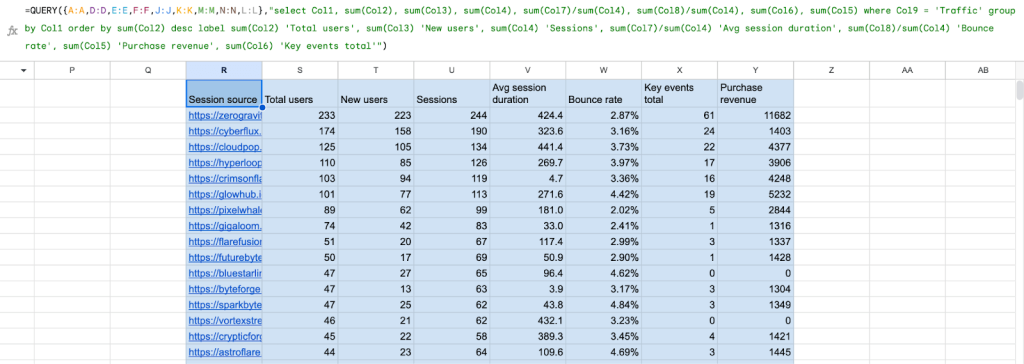Select purchase revenue cell 3906
The image size is (1024, 364).
pyautogui.click(x=756, y=162)
